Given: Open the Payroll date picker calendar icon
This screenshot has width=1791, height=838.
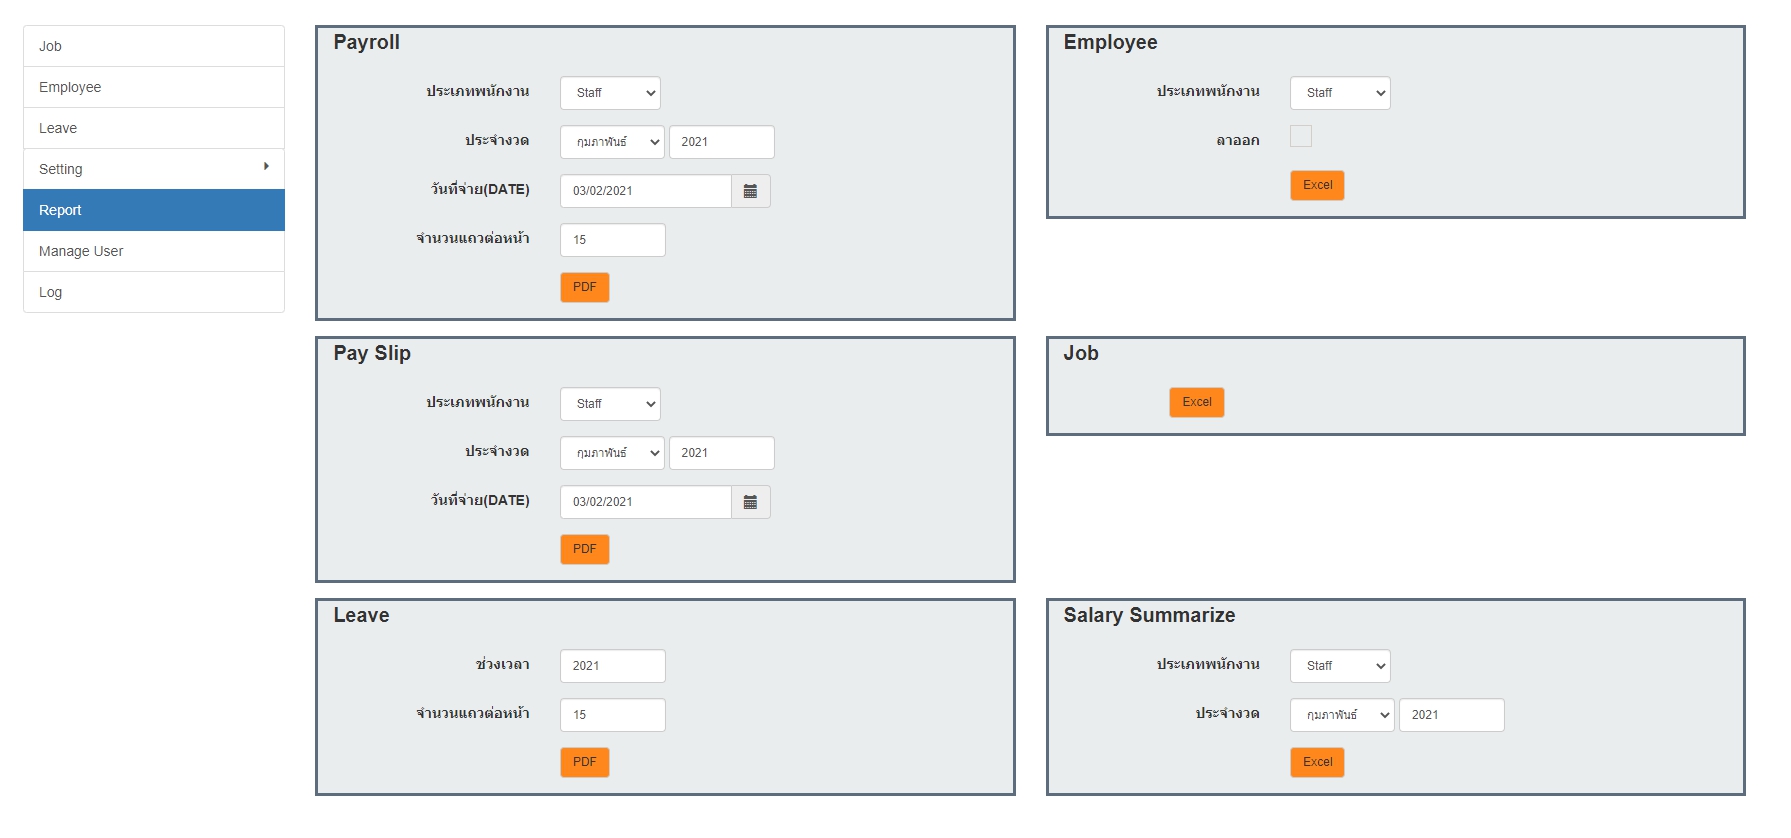Looking at the screenshot, I should [x=751, y=191].
